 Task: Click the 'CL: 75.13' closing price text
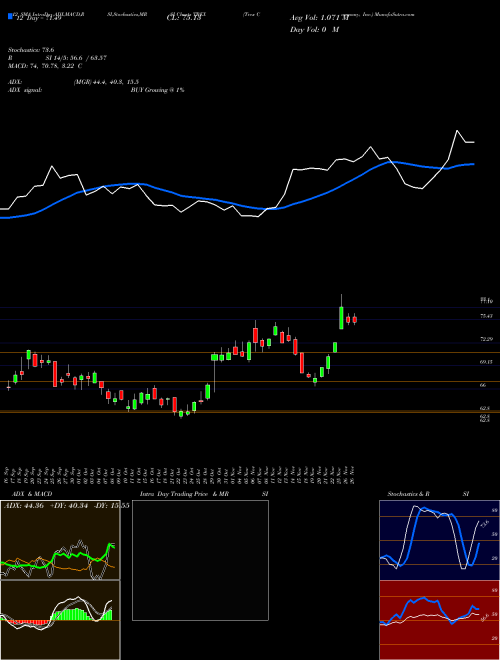tap(184, 18)
